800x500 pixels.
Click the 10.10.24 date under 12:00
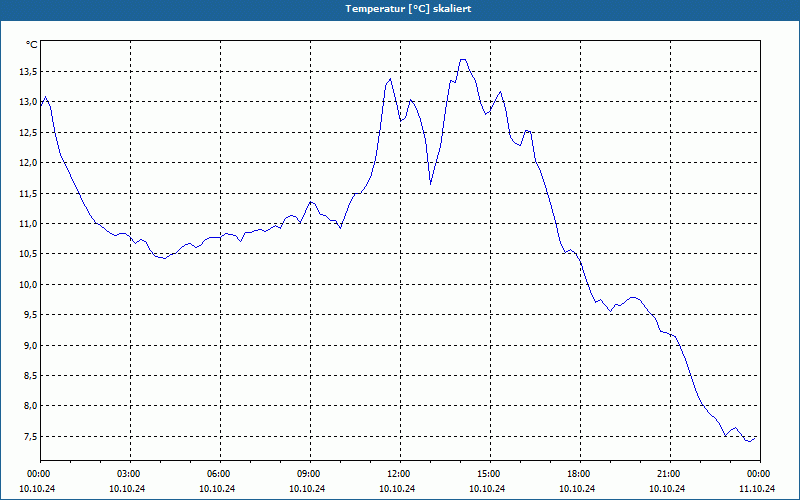pos(397,488)
